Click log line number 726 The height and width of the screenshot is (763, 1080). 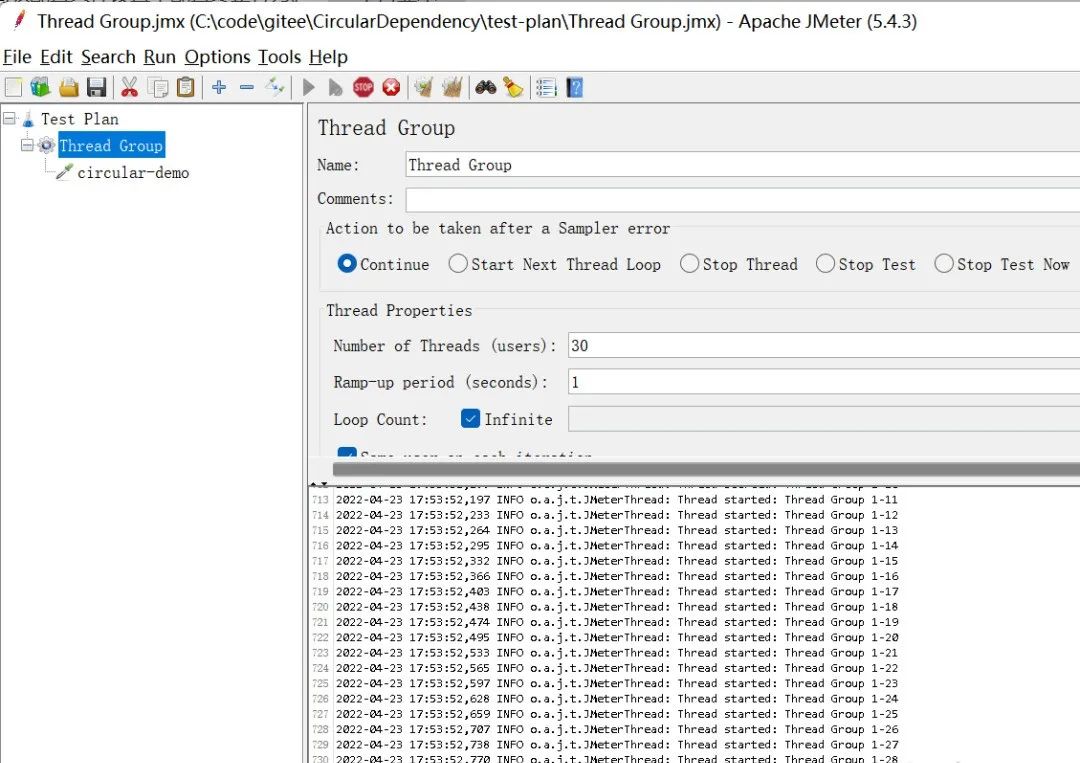(320, 699)
